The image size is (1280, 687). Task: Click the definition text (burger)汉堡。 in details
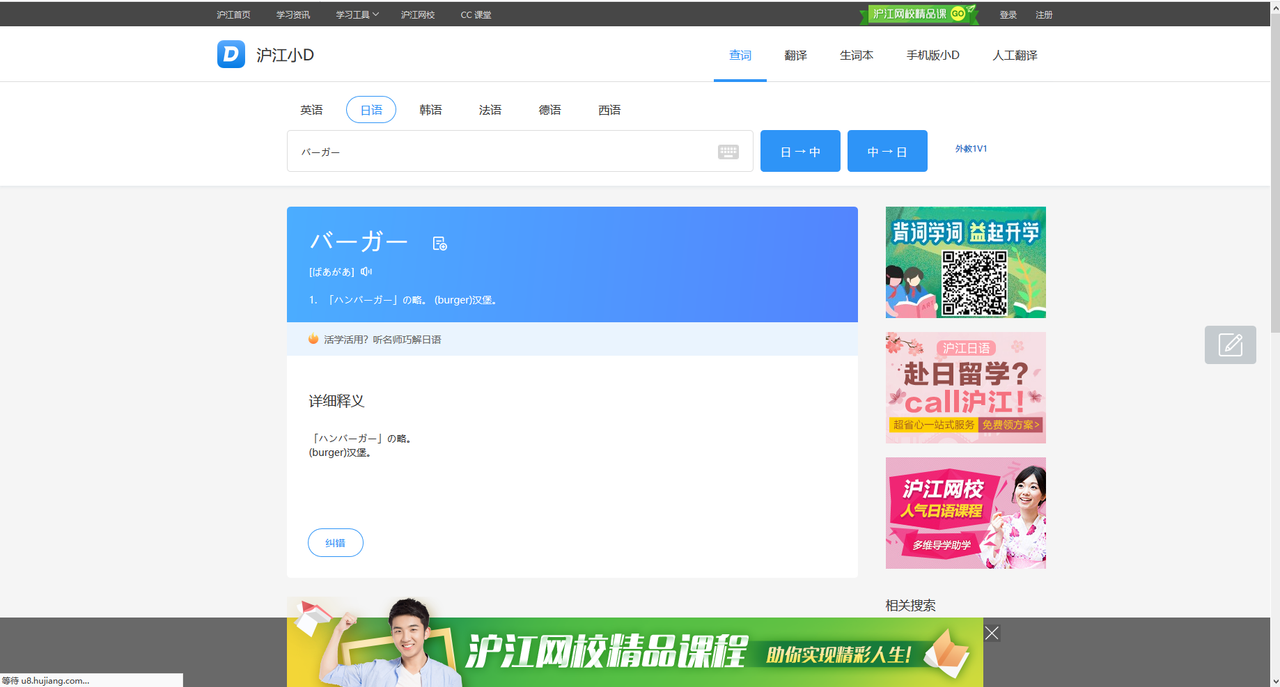(340, 453)
